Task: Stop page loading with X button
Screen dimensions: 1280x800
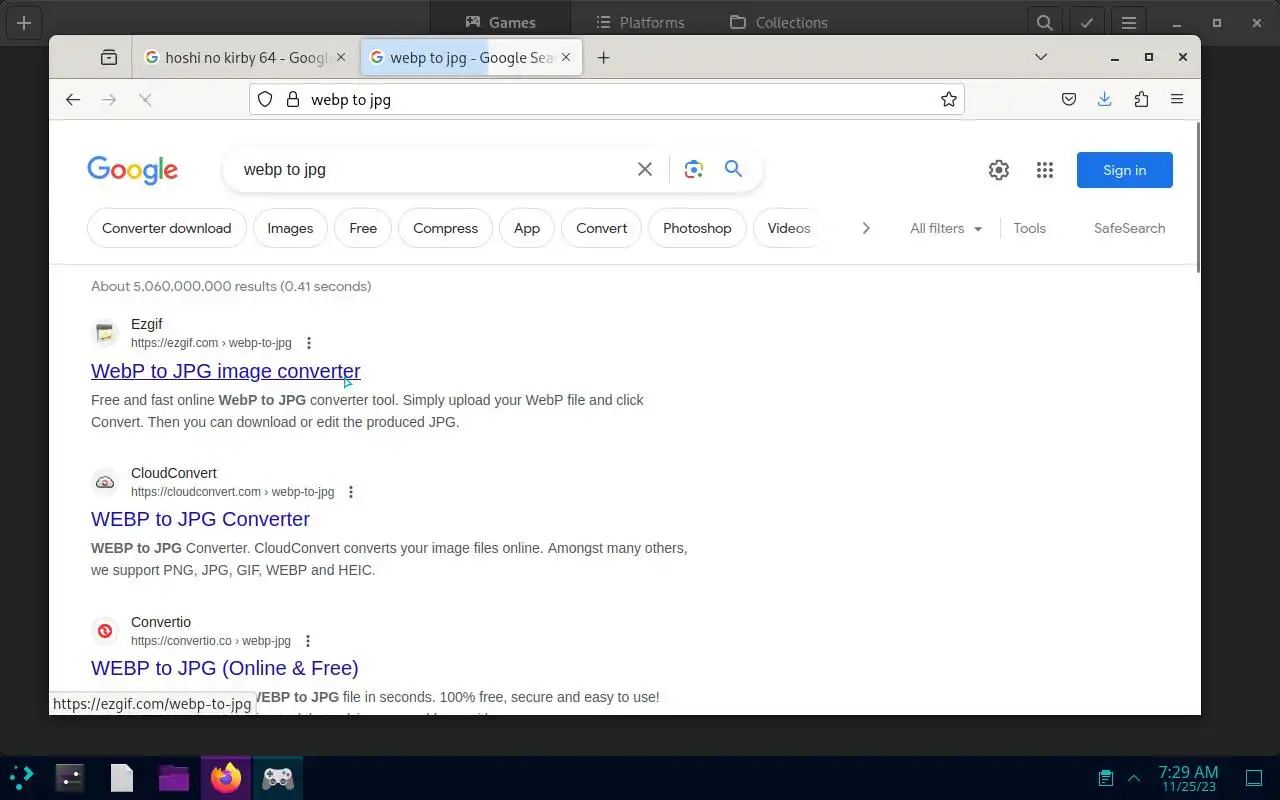Action: 145,99
